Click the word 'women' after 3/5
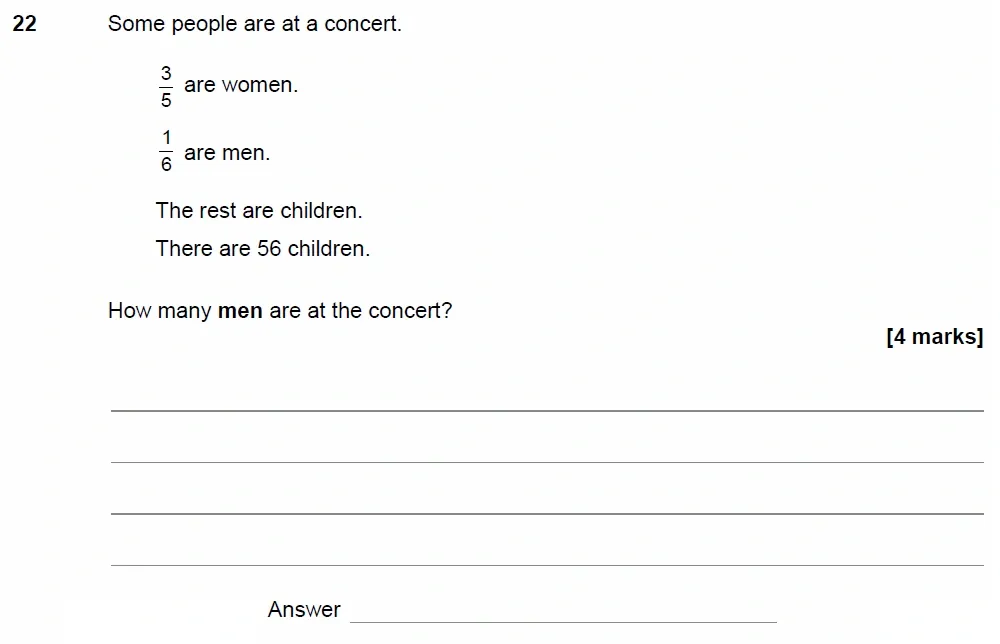 tap(257, 86)
